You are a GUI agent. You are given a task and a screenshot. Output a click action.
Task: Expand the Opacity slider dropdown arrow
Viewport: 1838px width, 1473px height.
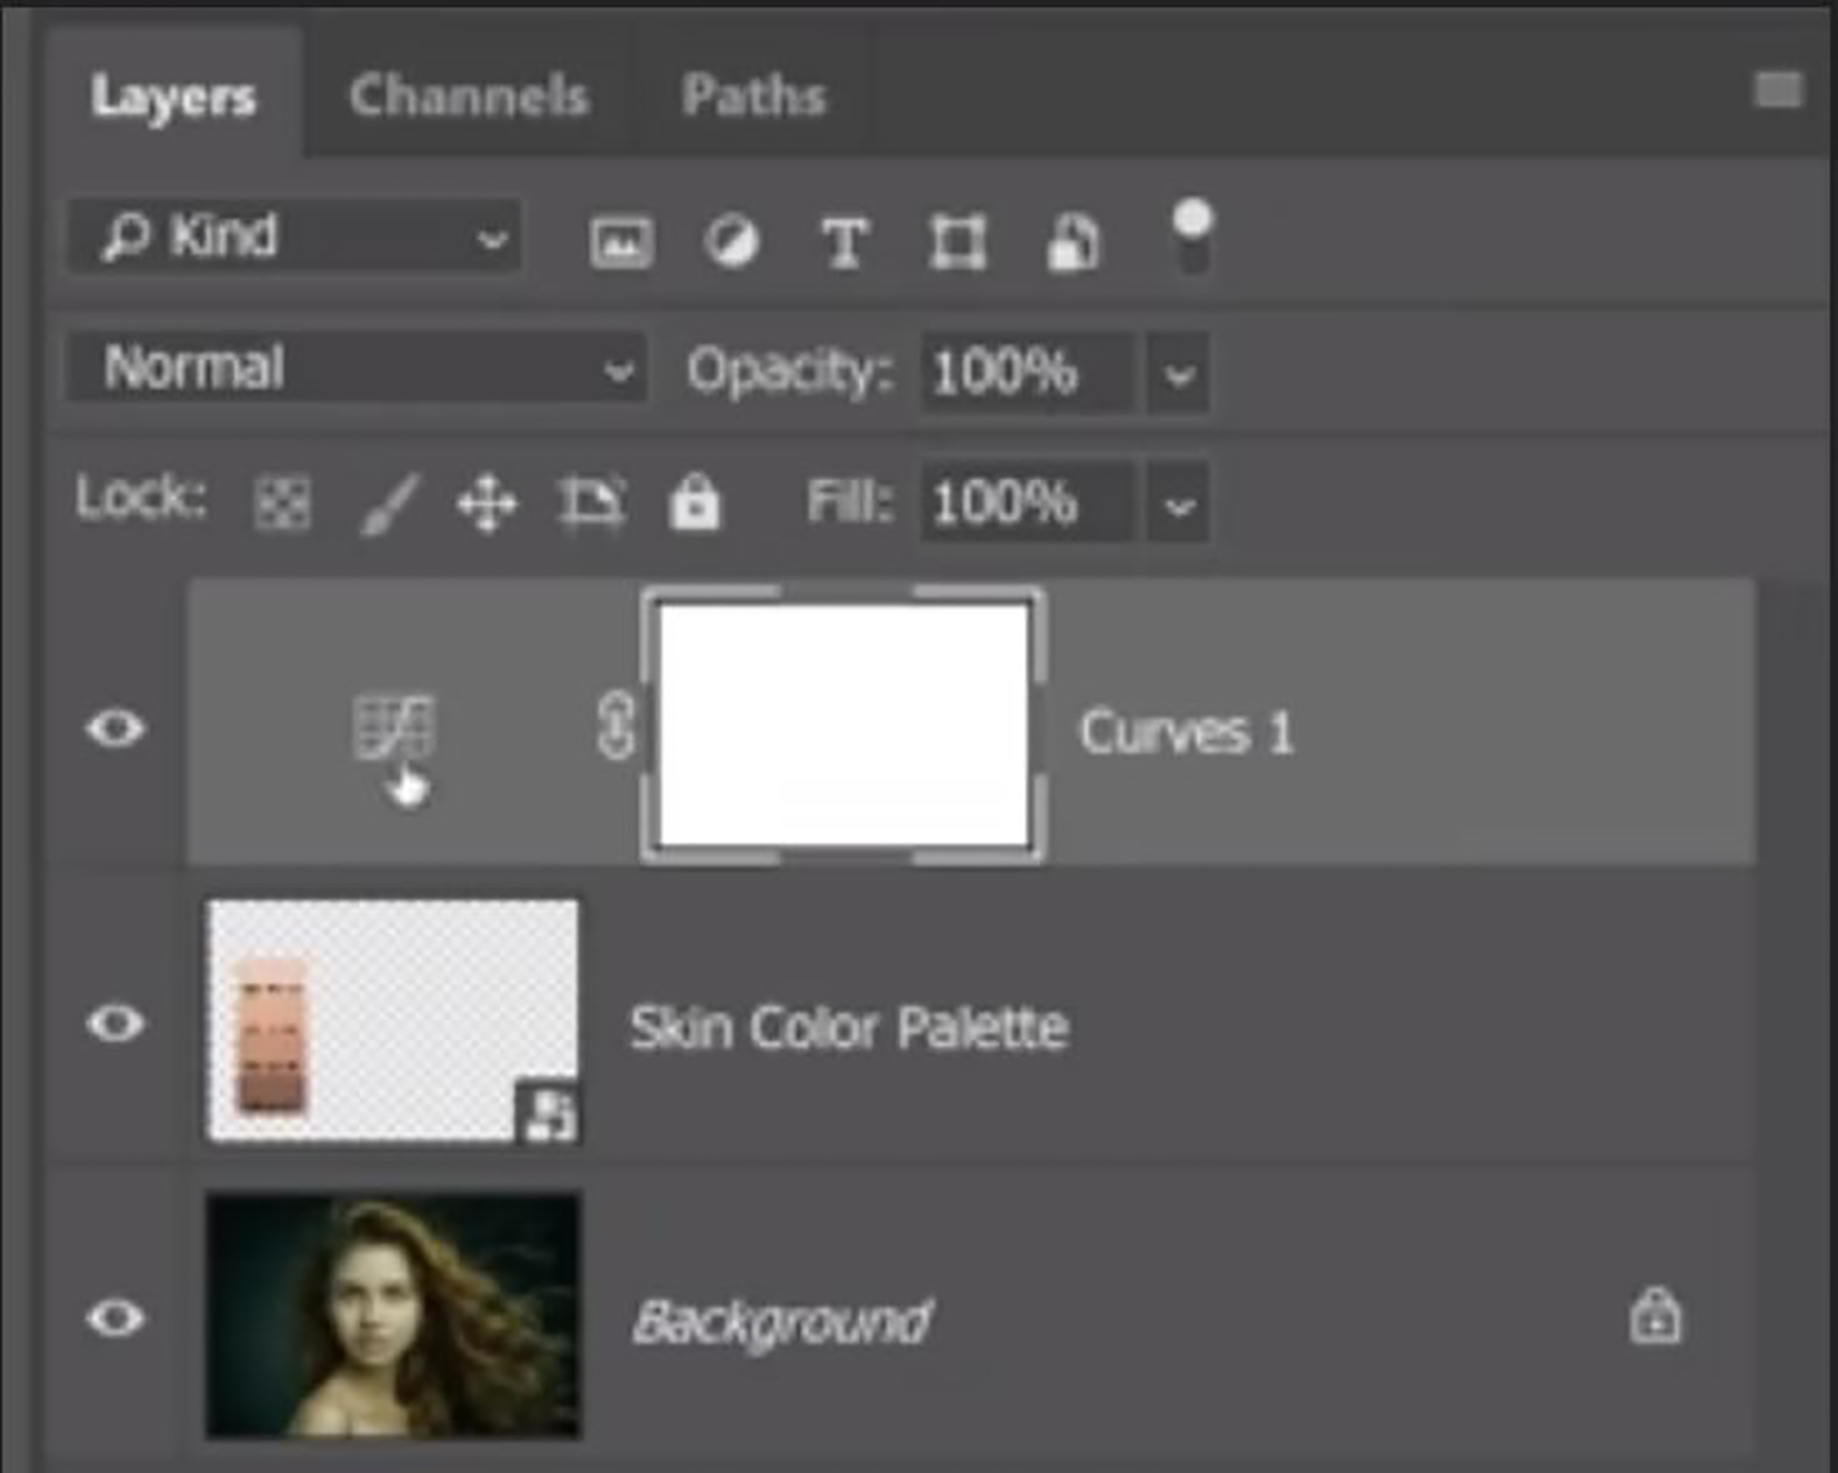click(x=1178, y=375)
